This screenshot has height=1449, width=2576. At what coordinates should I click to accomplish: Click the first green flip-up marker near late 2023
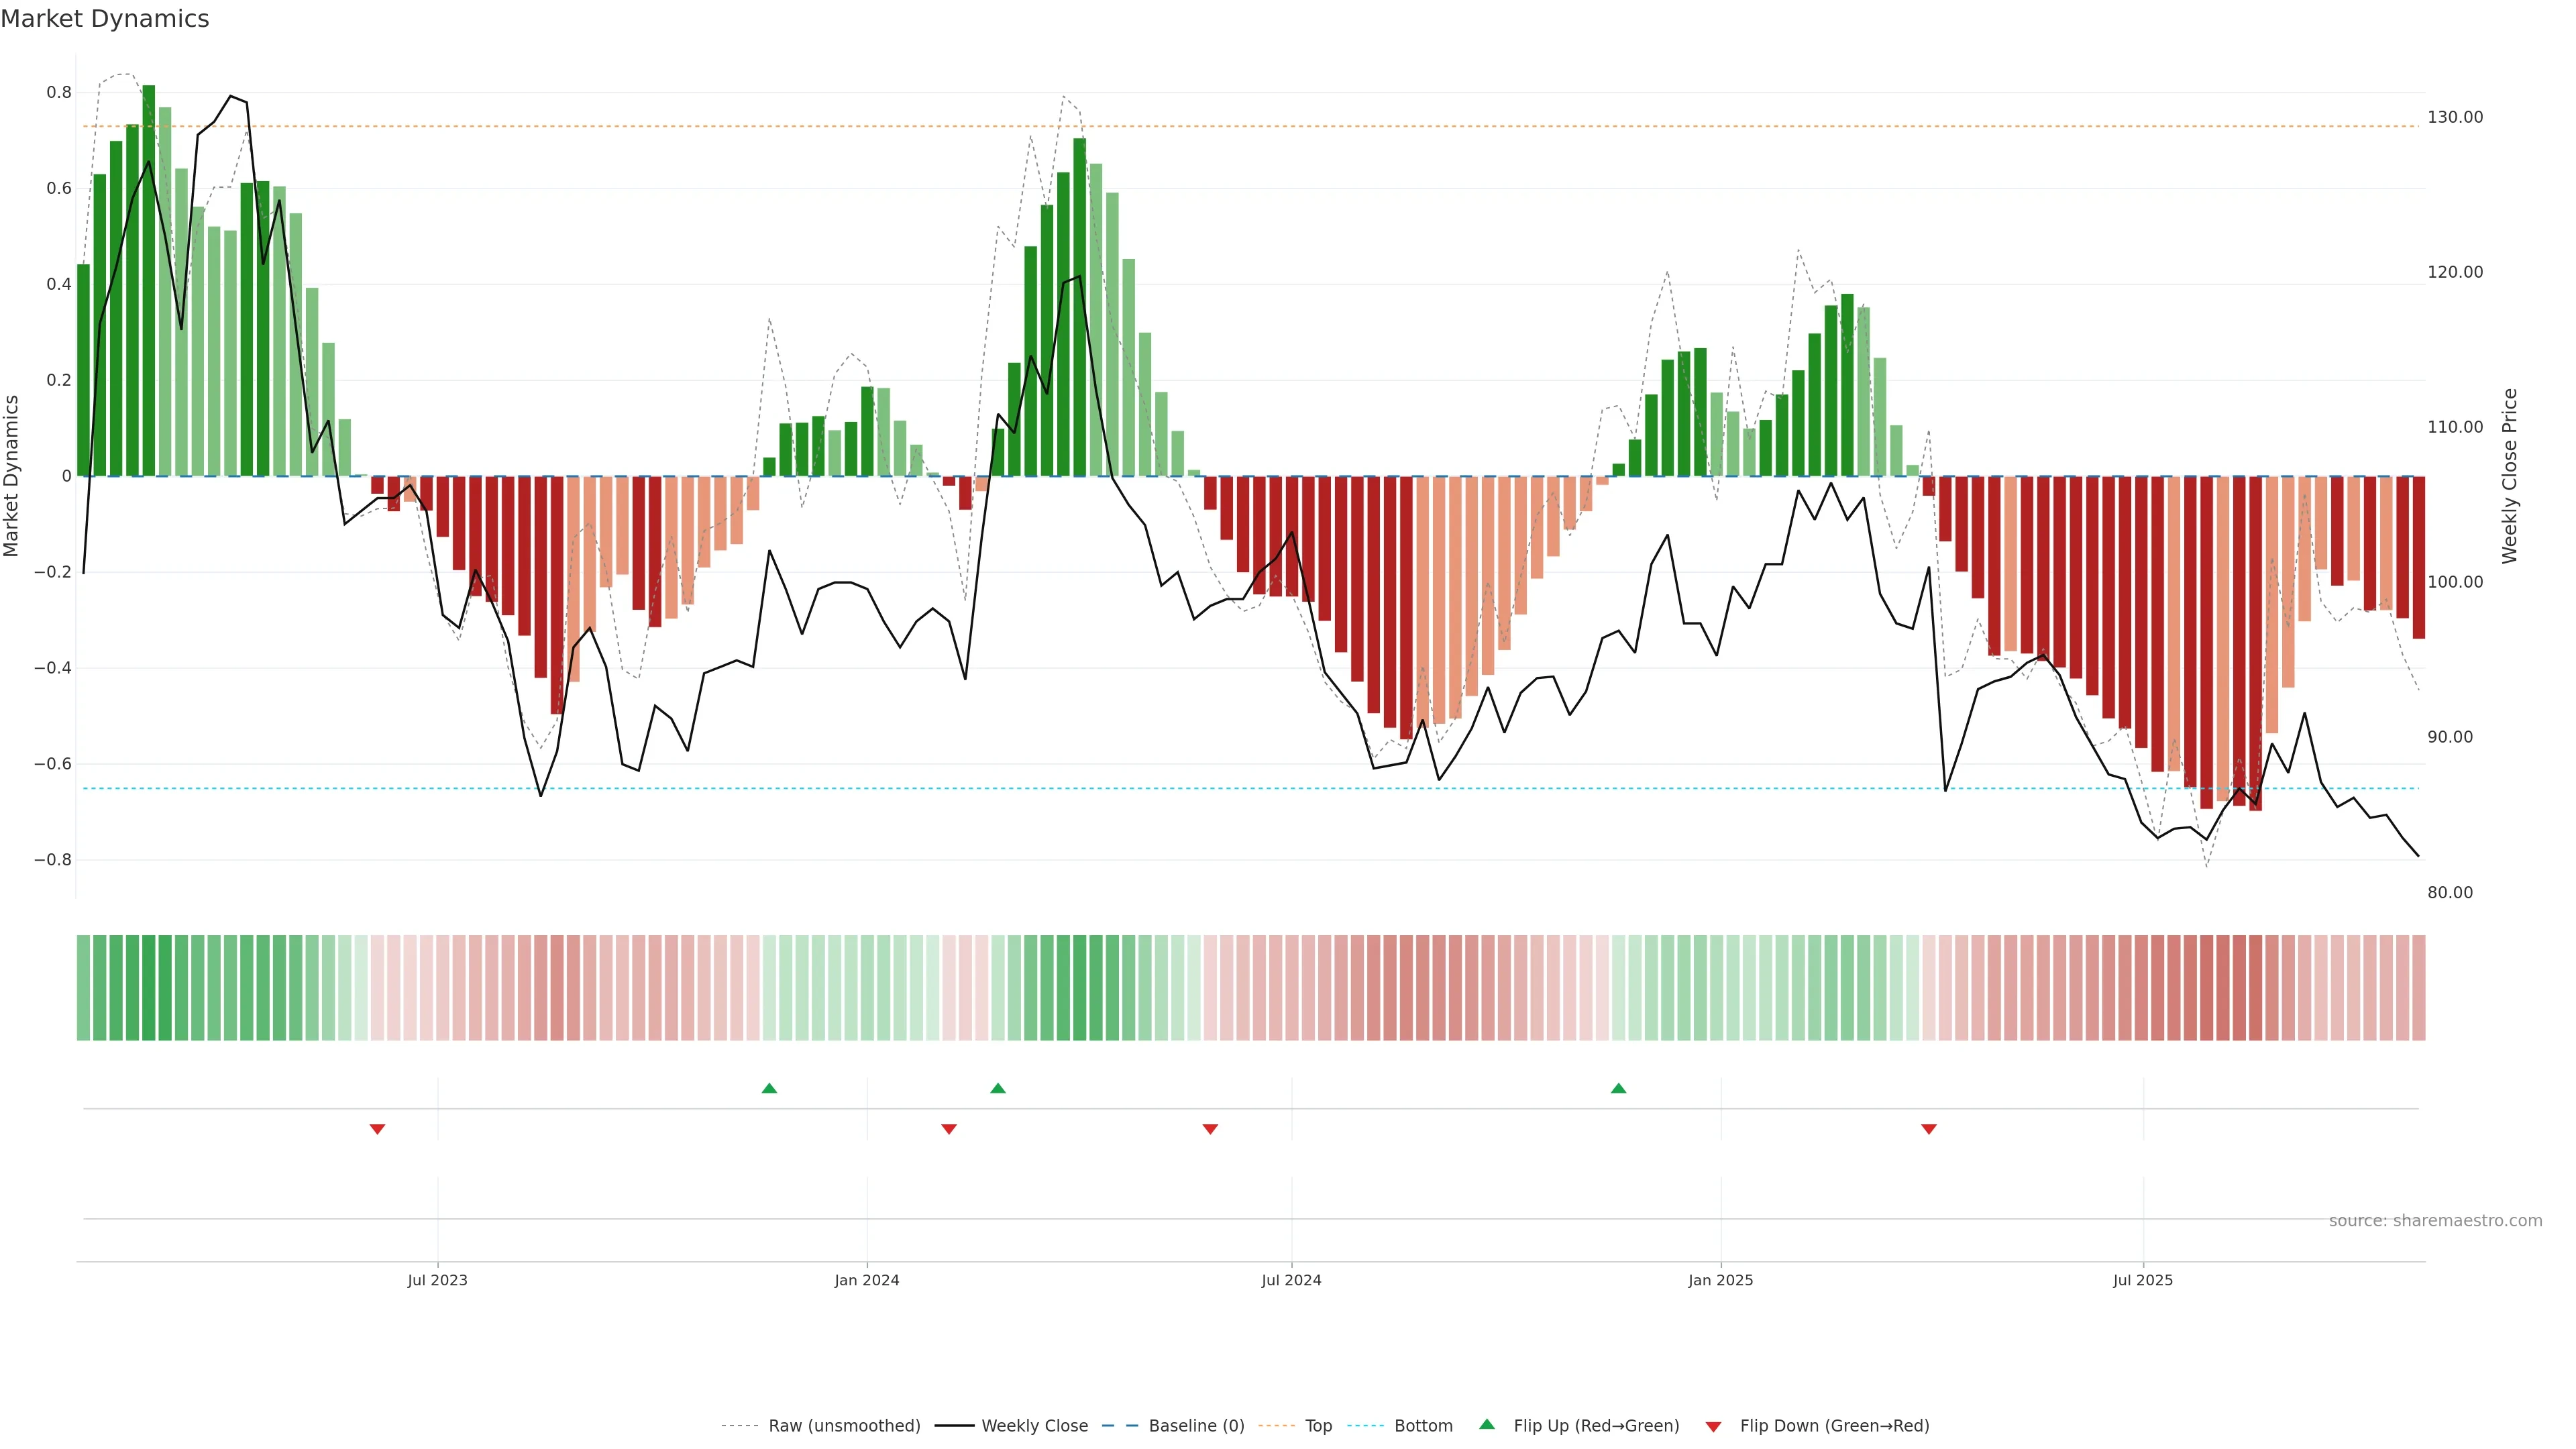pos(769,1088)
